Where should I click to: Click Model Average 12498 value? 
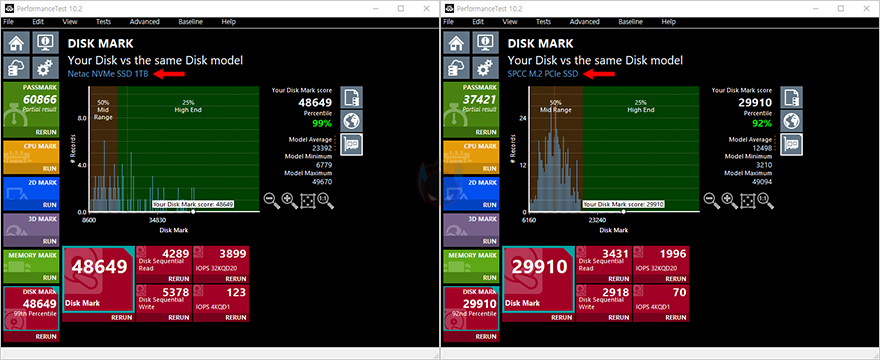click(762, 147)
